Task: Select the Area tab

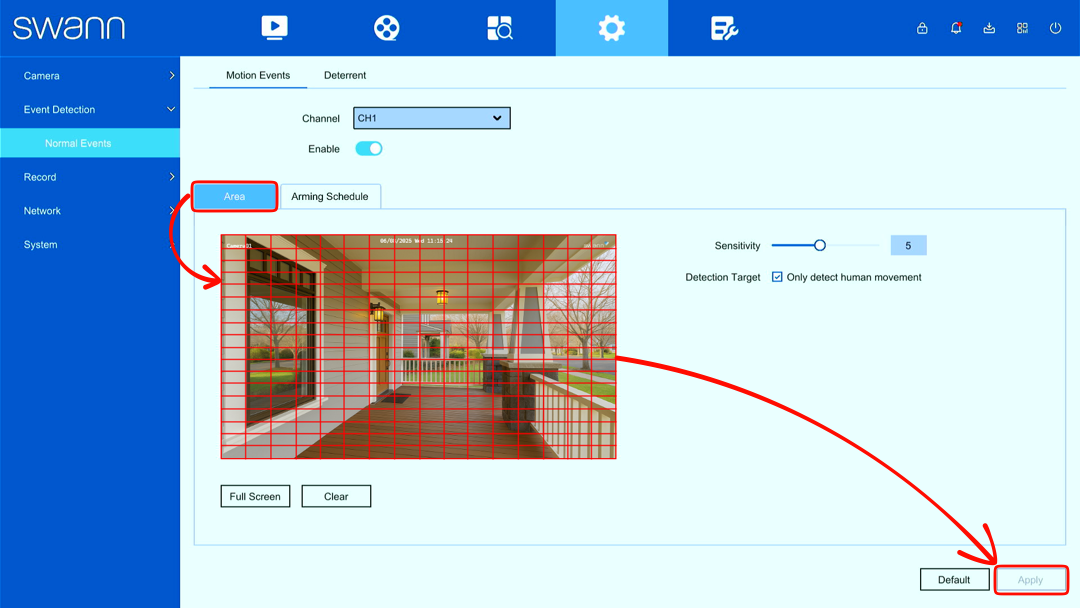Action: 234,196
